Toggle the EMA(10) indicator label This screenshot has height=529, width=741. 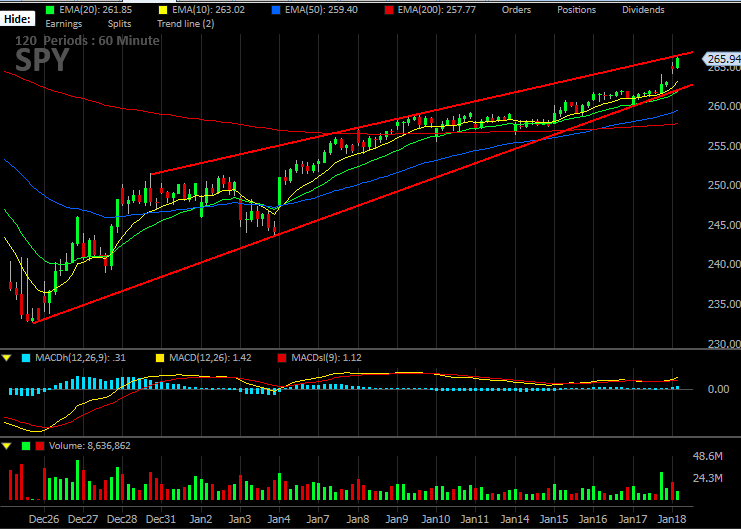coord(208,9)
